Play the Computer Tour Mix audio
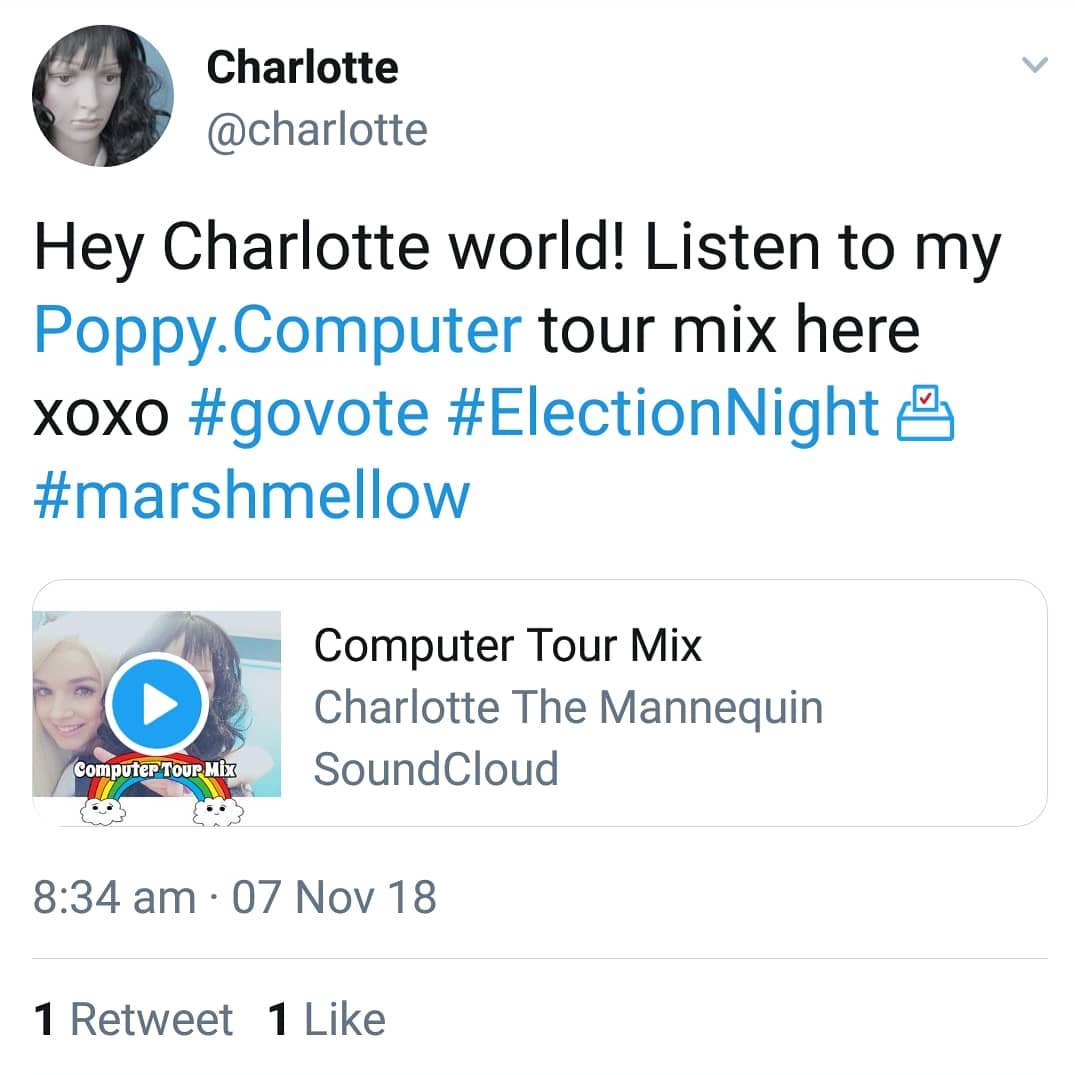The height and width of the screenshot is (1075, 1075). point(157,704)
